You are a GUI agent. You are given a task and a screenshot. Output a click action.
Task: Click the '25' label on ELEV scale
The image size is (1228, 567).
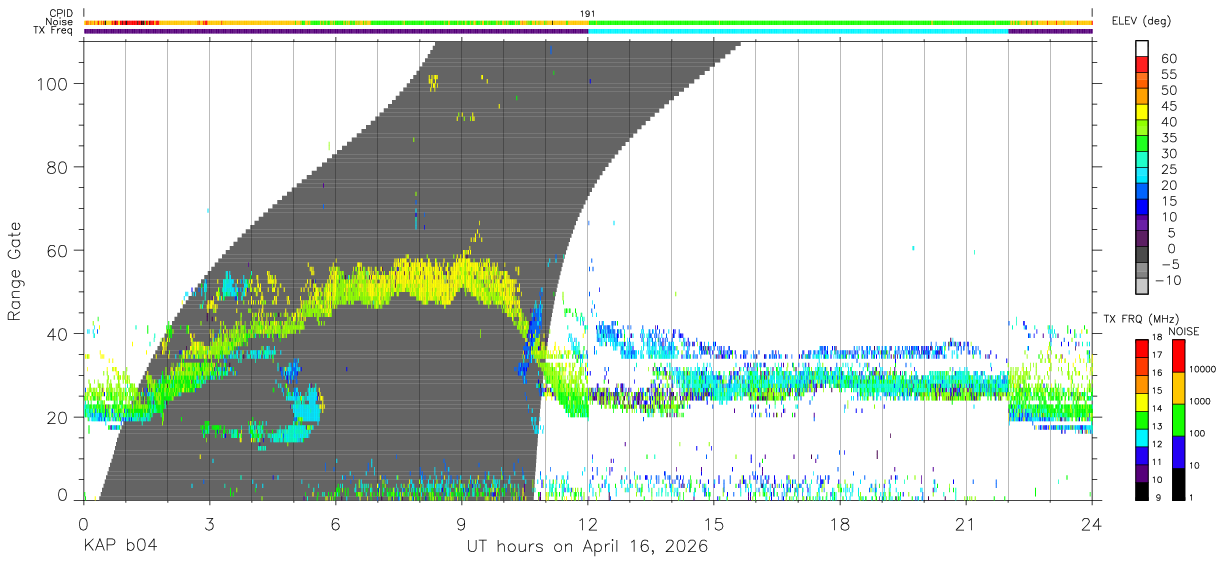pos(1169,169)
